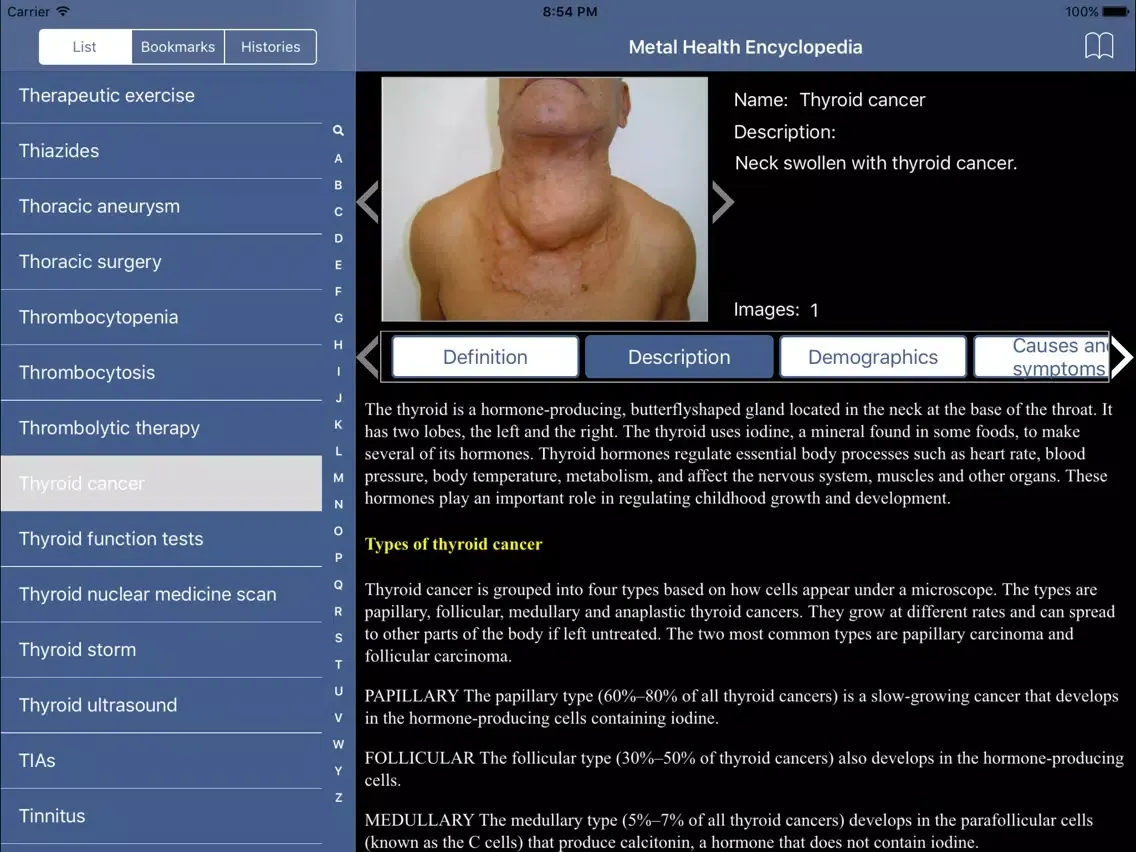Select Therapeutic exercise entry

coord(162,96)
